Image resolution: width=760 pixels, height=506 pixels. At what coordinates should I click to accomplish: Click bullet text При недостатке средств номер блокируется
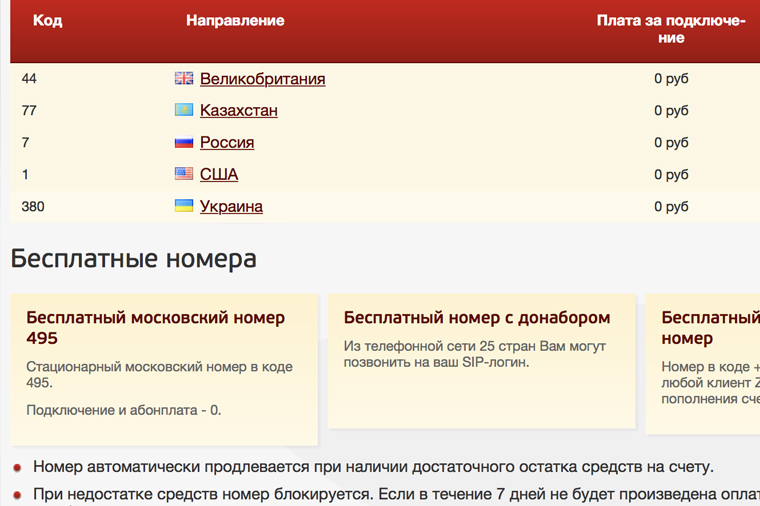point(203,494)
